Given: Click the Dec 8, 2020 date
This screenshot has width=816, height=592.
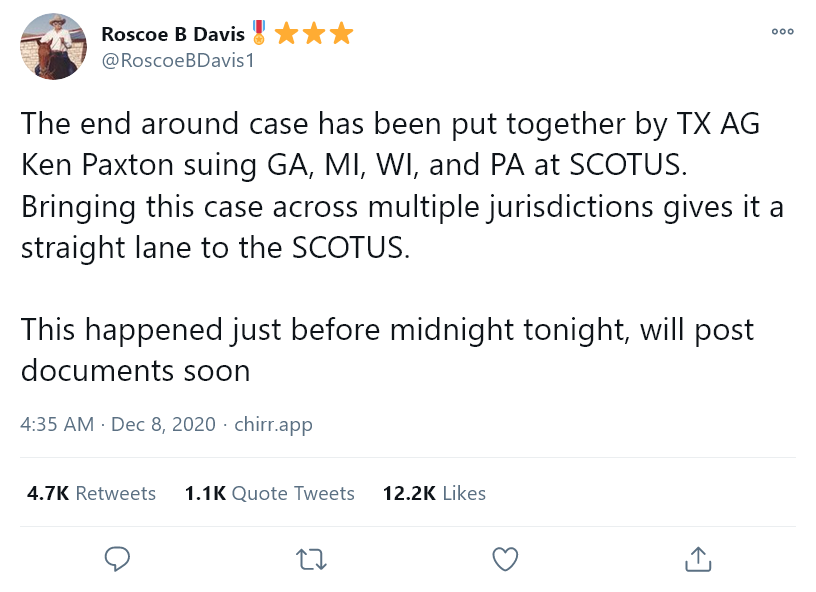Looking at the screenshot, I should [164, 424].
